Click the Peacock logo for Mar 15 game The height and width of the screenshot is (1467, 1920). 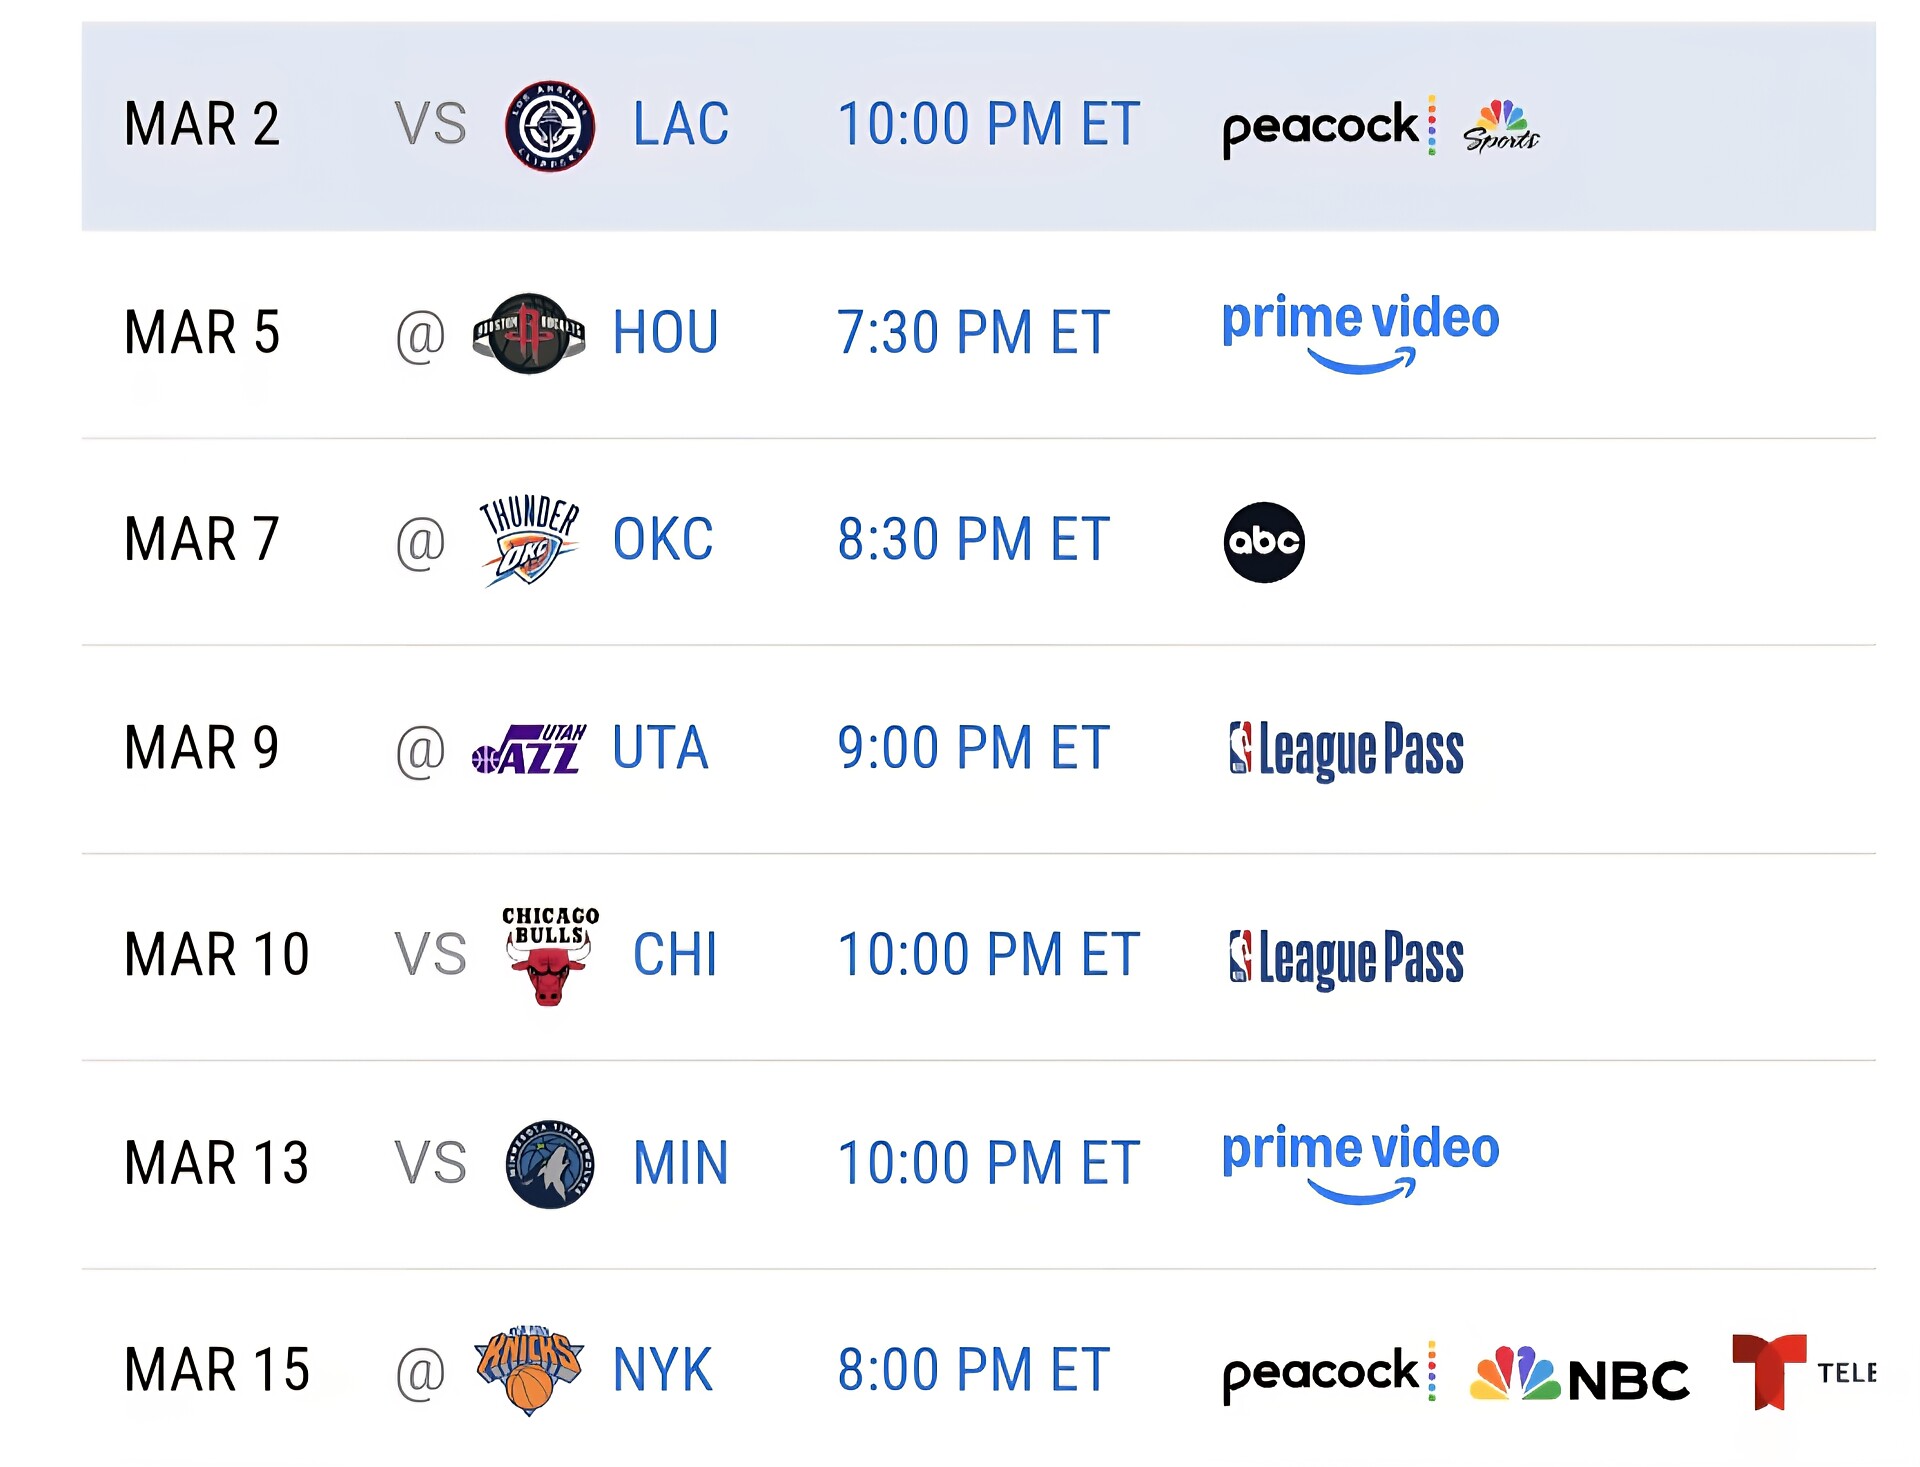tap(1328, 1372)
